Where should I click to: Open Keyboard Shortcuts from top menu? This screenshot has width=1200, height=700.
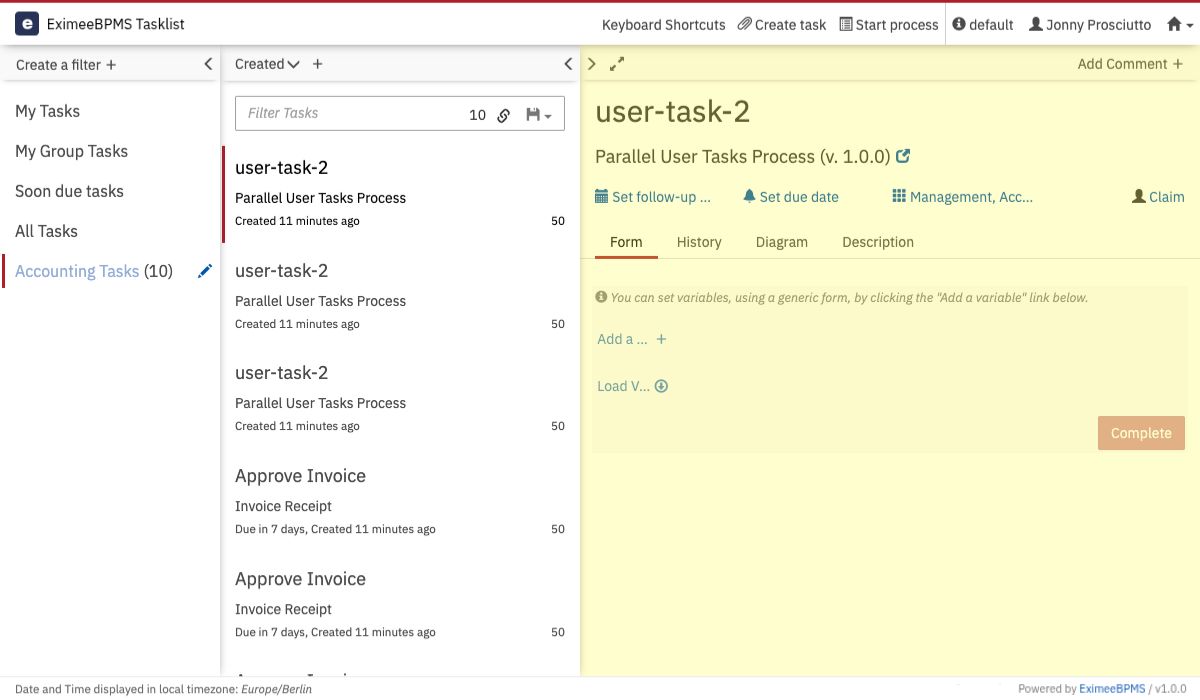click(x=664, y=25)
